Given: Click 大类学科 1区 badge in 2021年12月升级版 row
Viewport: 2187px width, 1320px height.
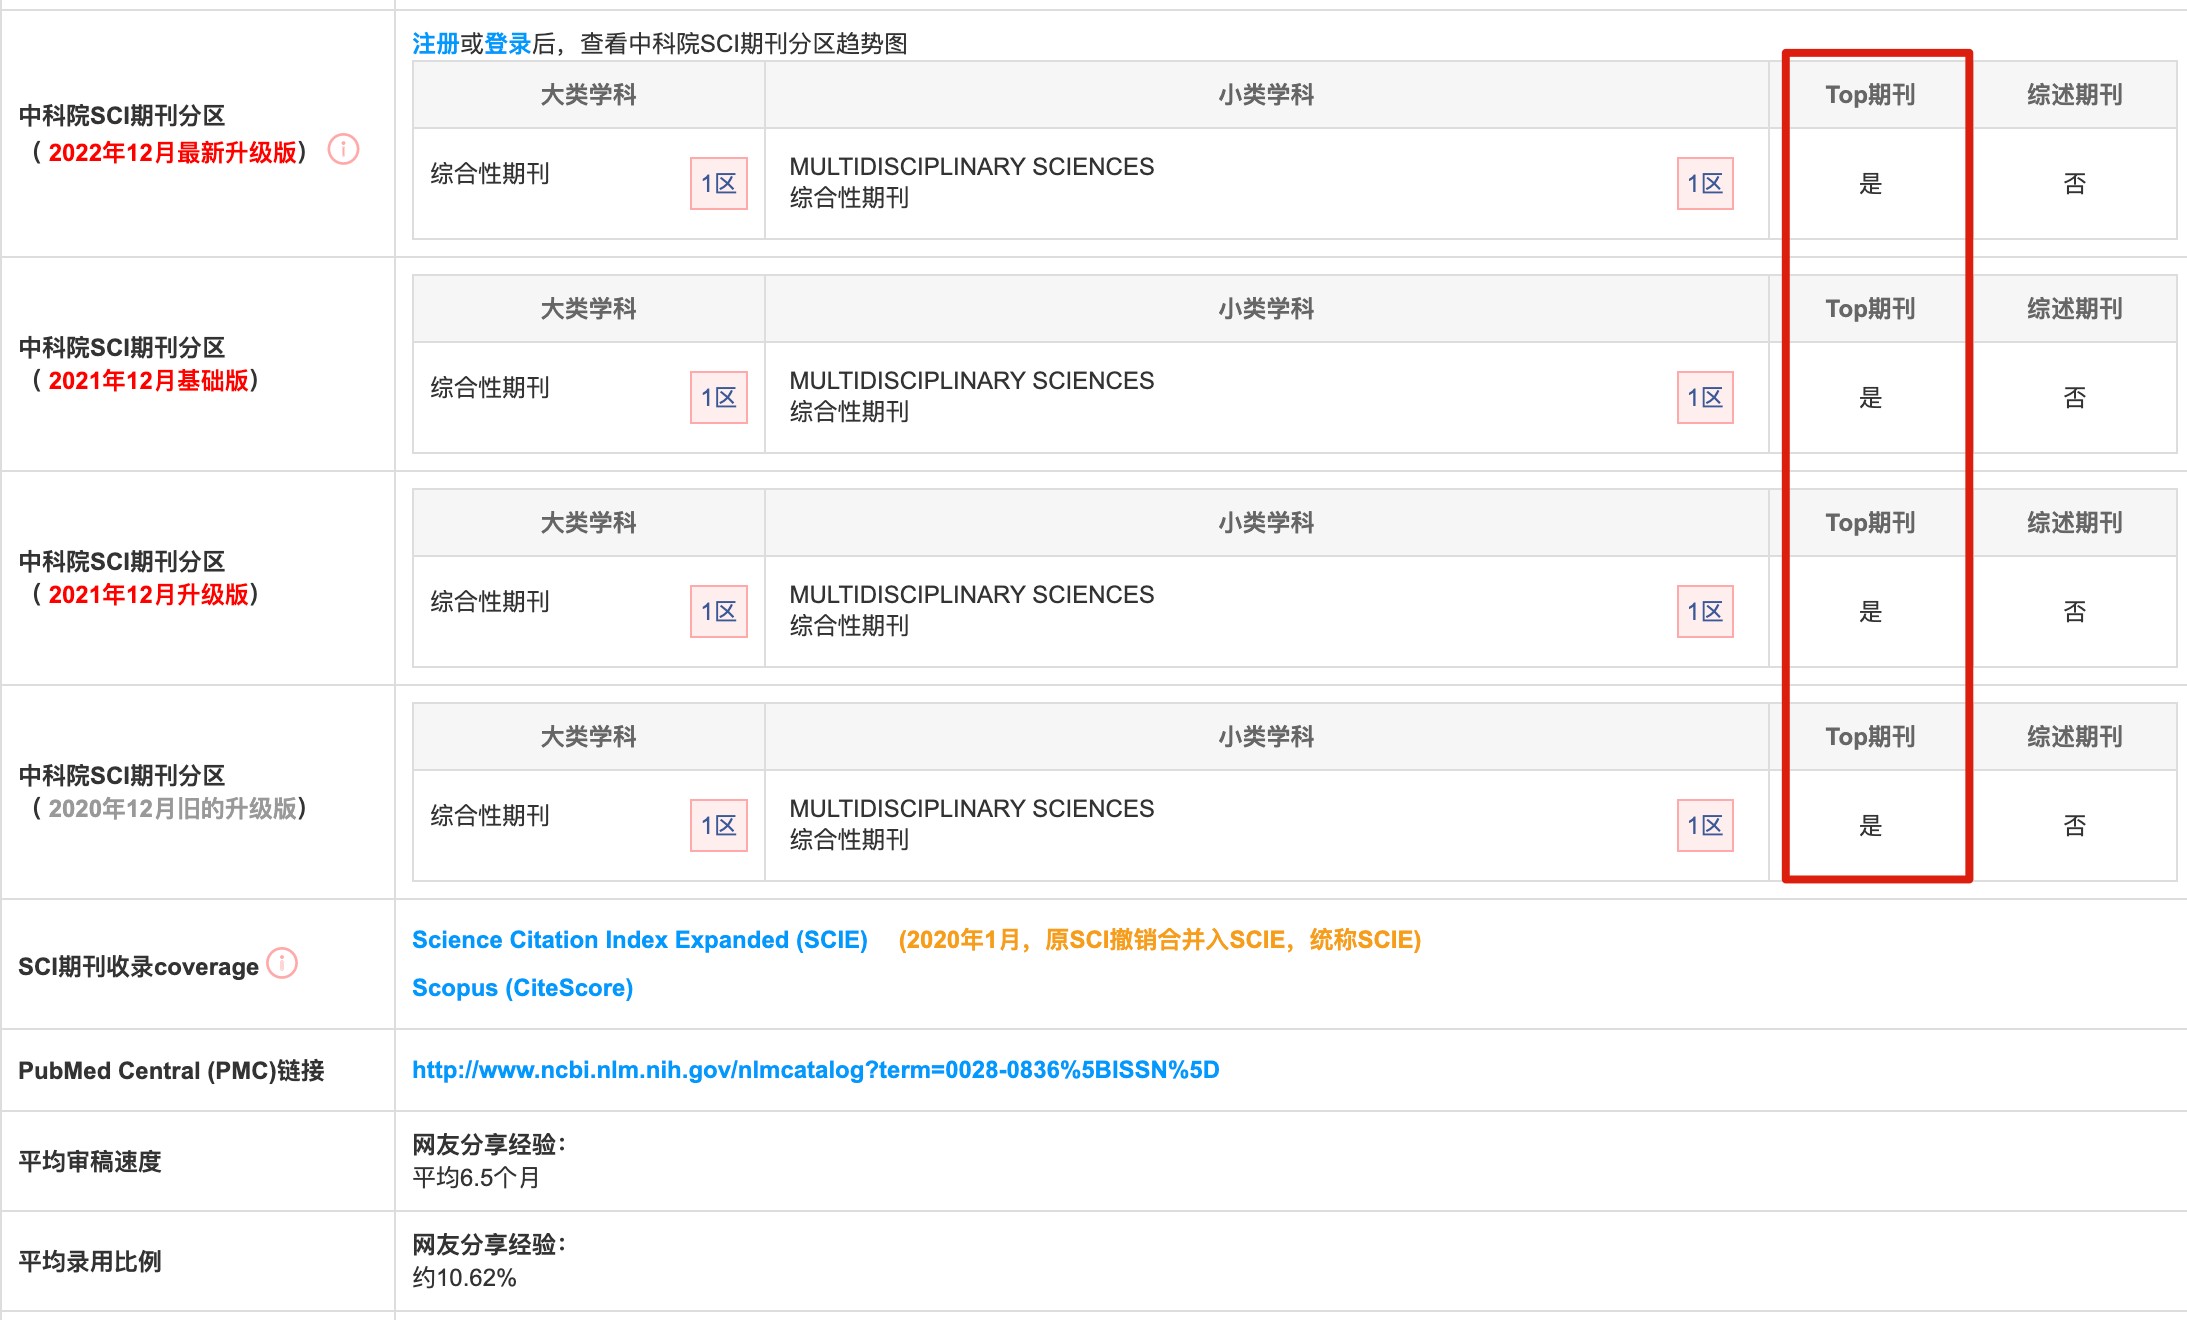Looking at the screenshot, I should (718, 612).
